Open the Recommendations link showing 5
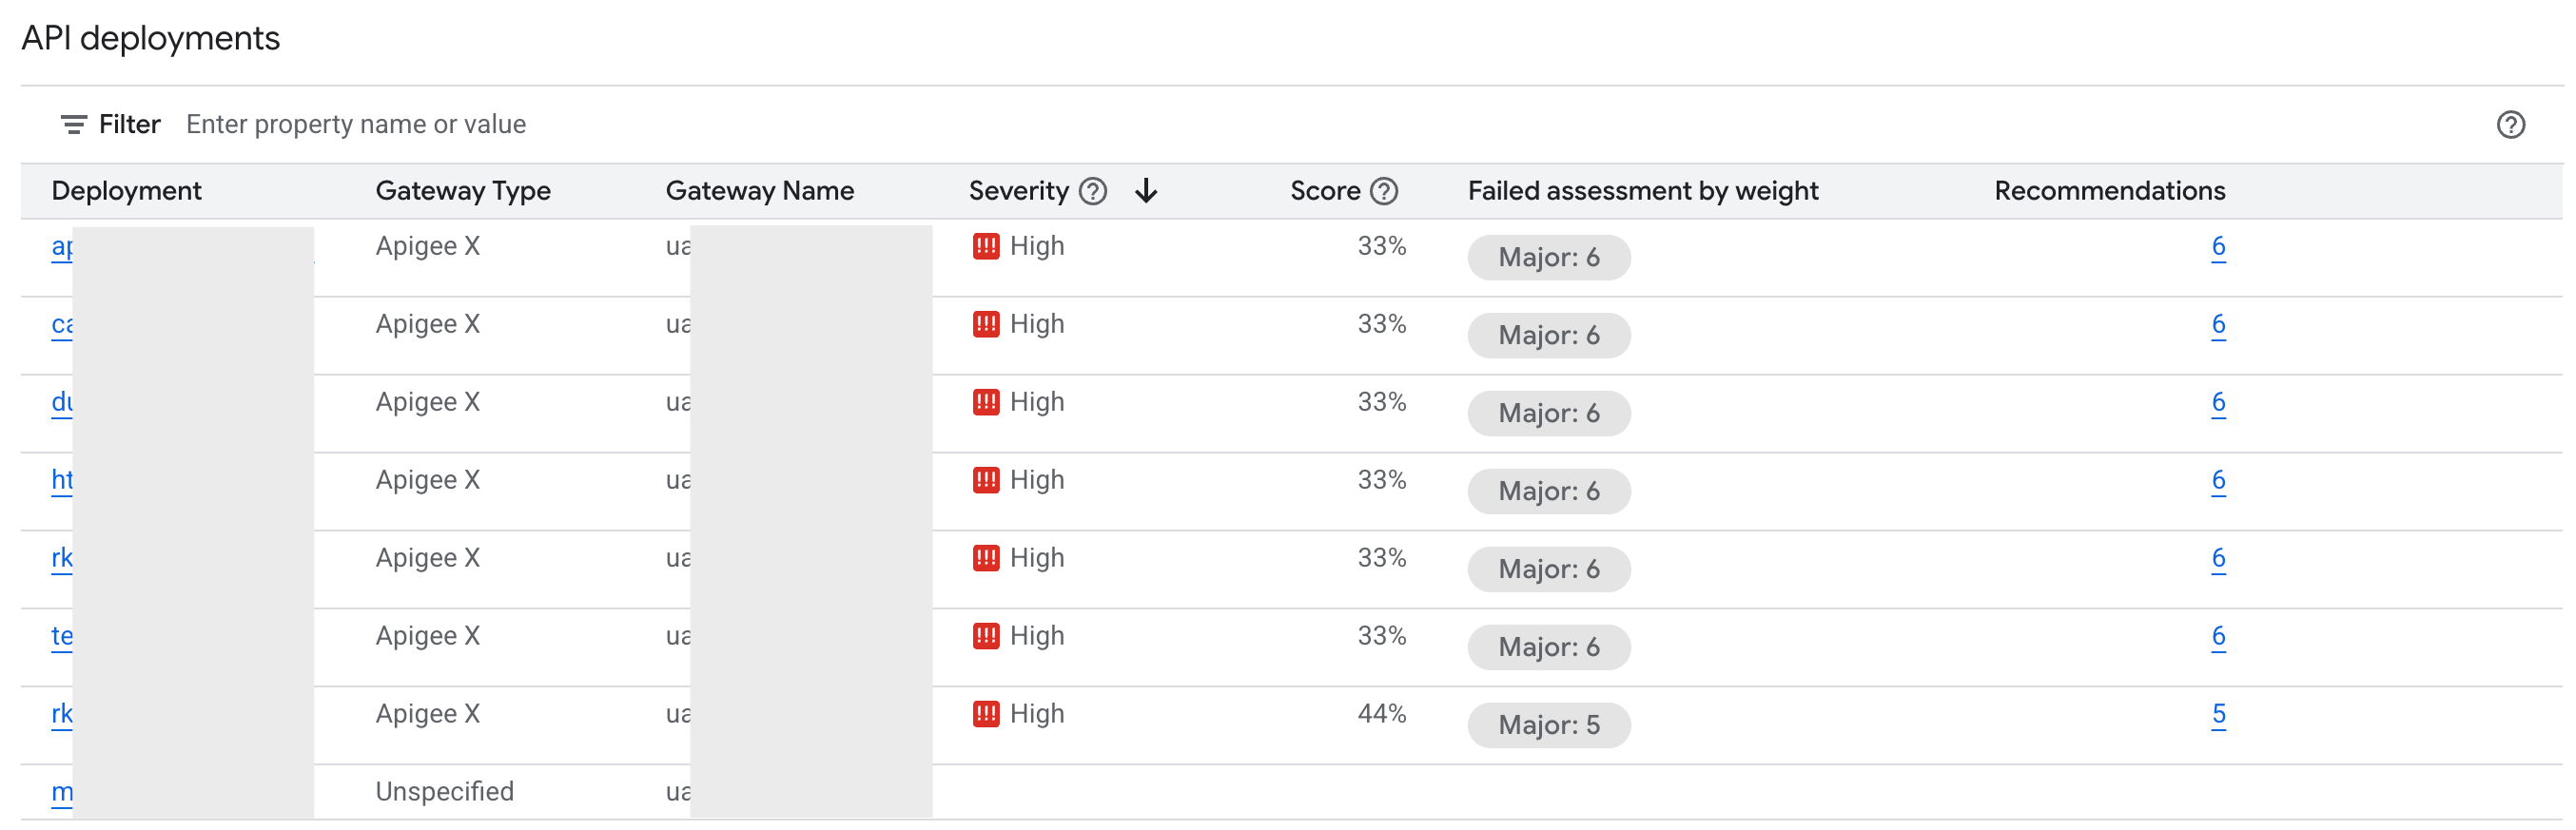Screen dimensions: 2576x830 (2219, 713)
